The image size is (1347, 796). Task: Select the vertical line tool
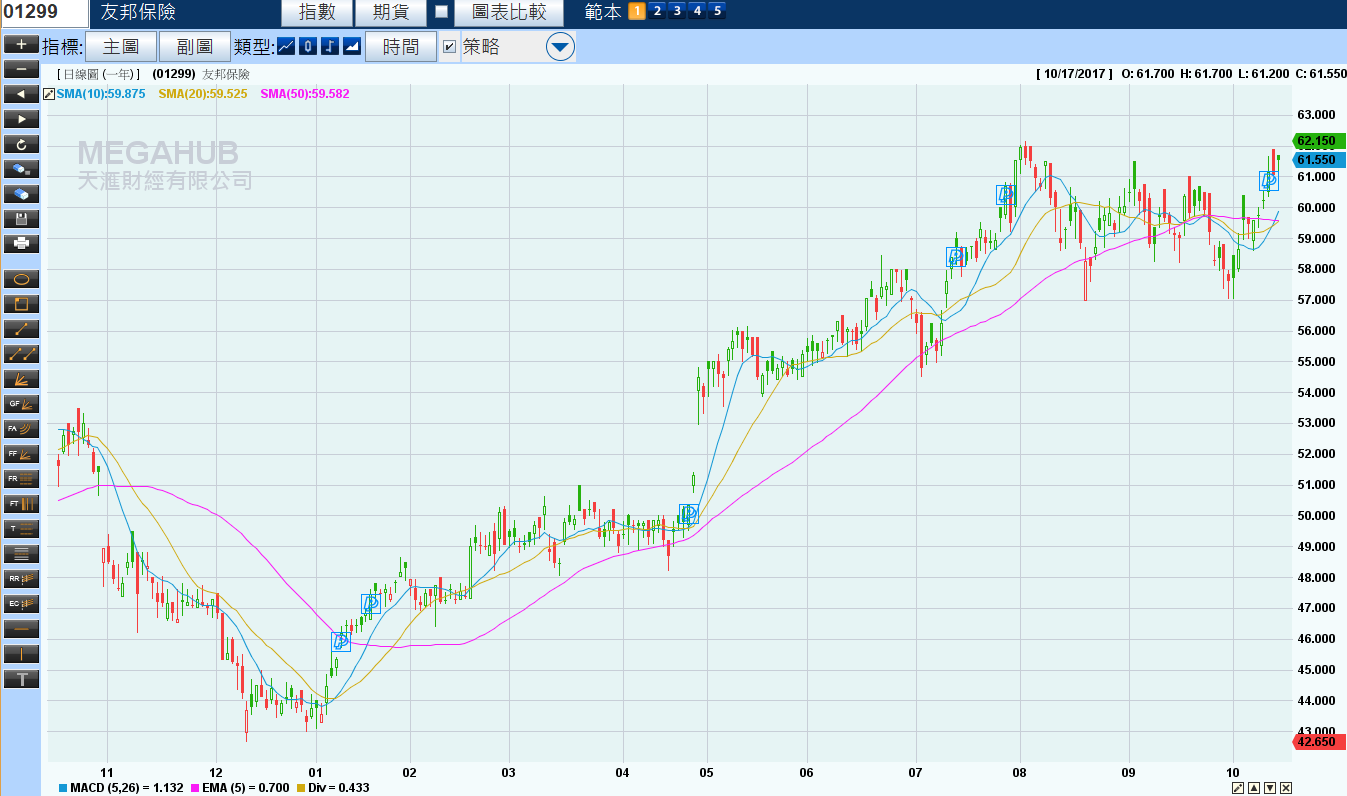click(x=22, y=654)
